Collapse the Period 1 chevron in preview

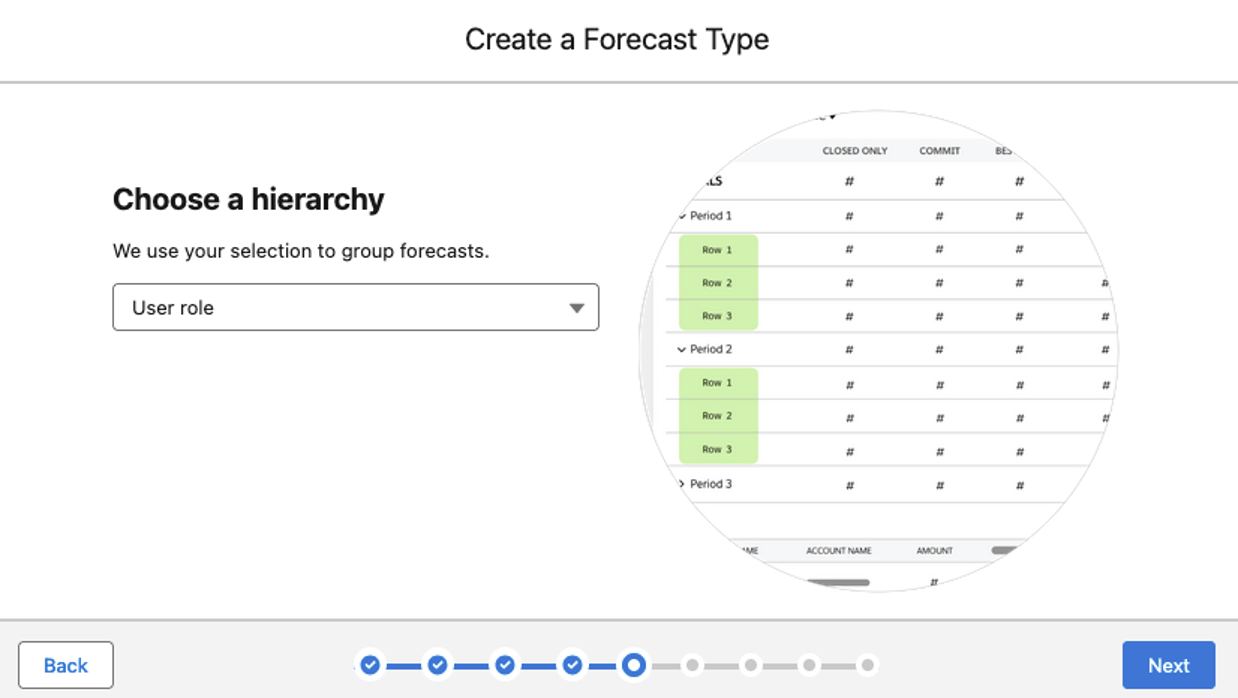click(x=682, y=216)
